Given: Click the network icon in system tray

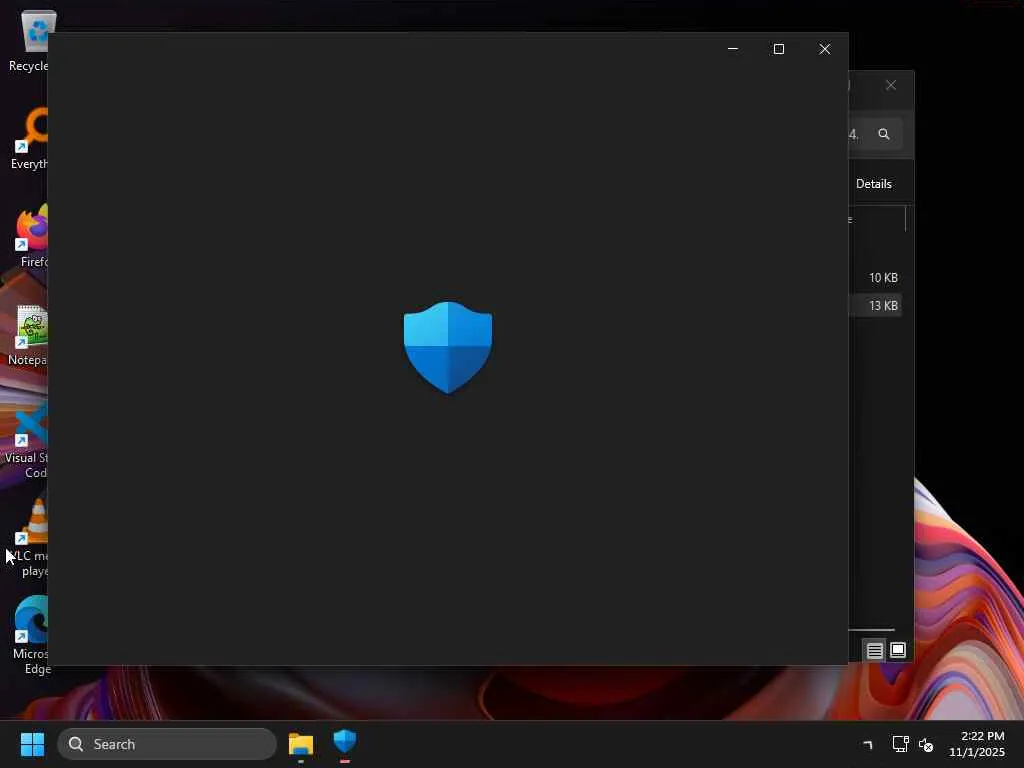Looking at the screenshot, I should point(901,744).
